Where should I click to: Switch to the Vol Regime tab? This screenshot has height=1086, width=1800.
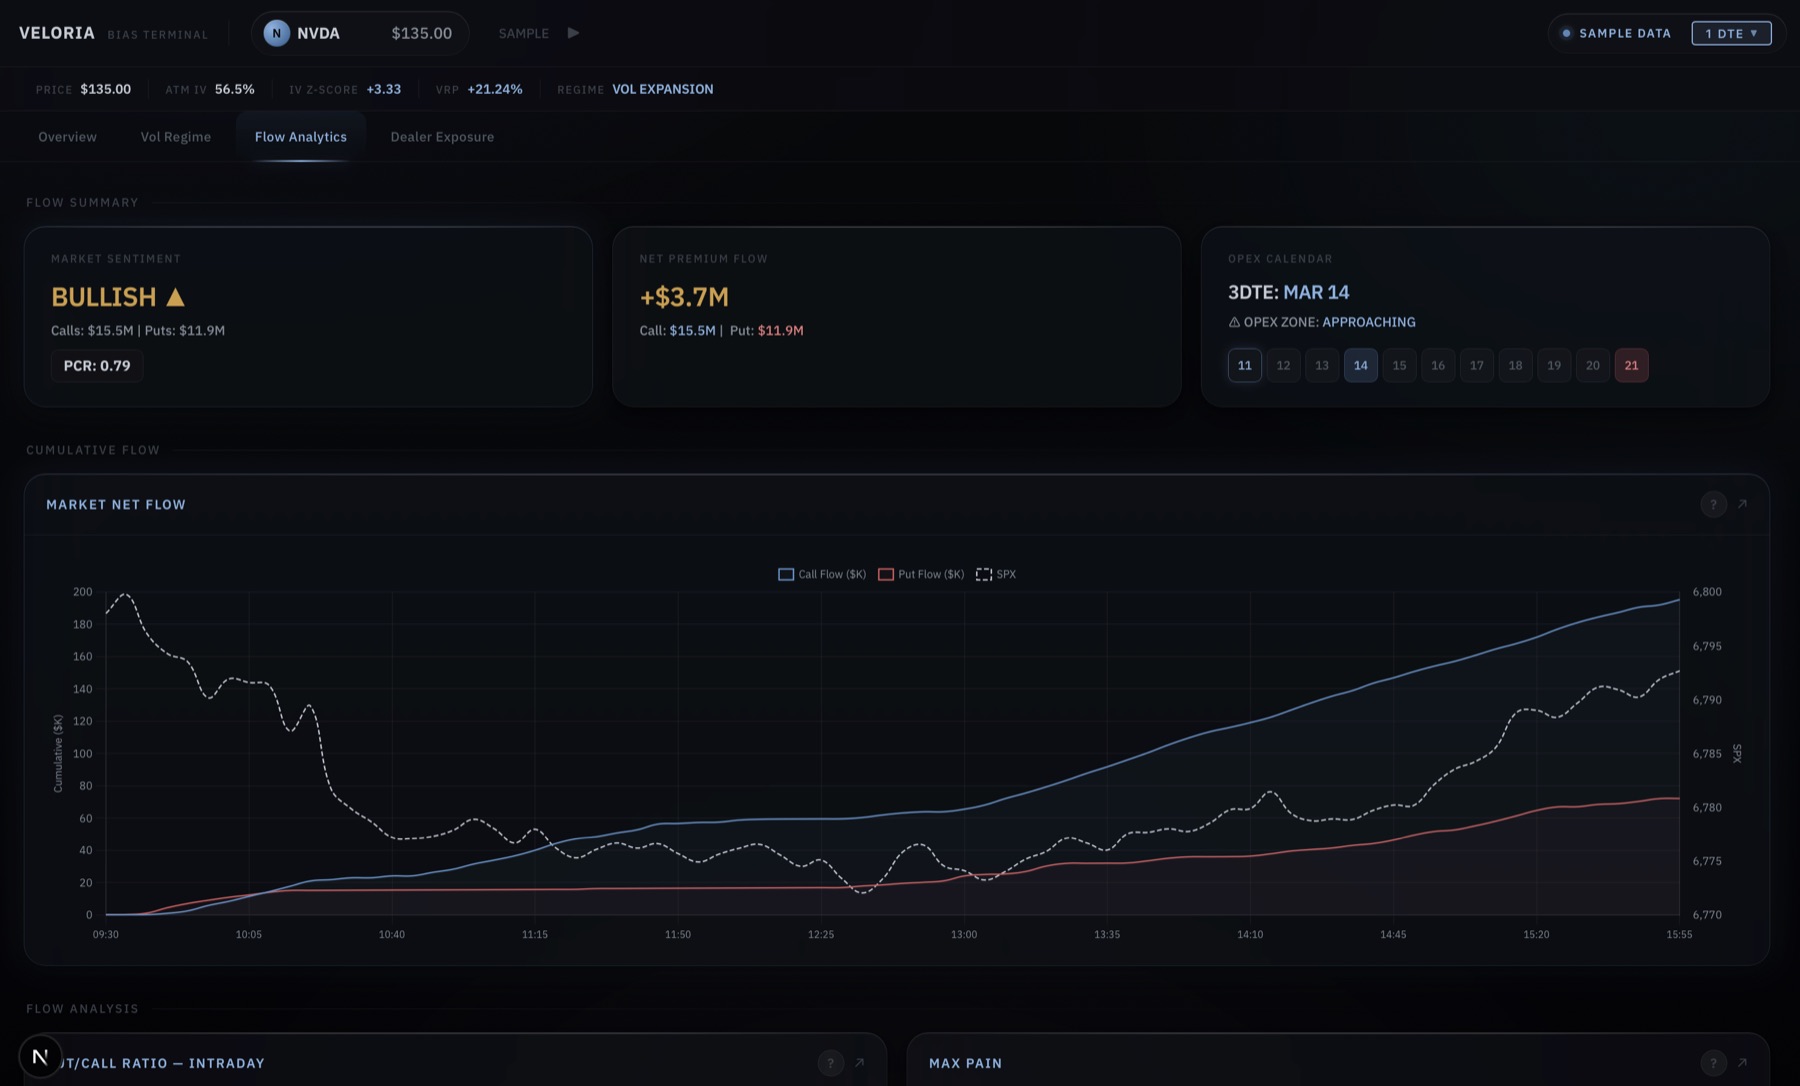[x=176, y=137]
